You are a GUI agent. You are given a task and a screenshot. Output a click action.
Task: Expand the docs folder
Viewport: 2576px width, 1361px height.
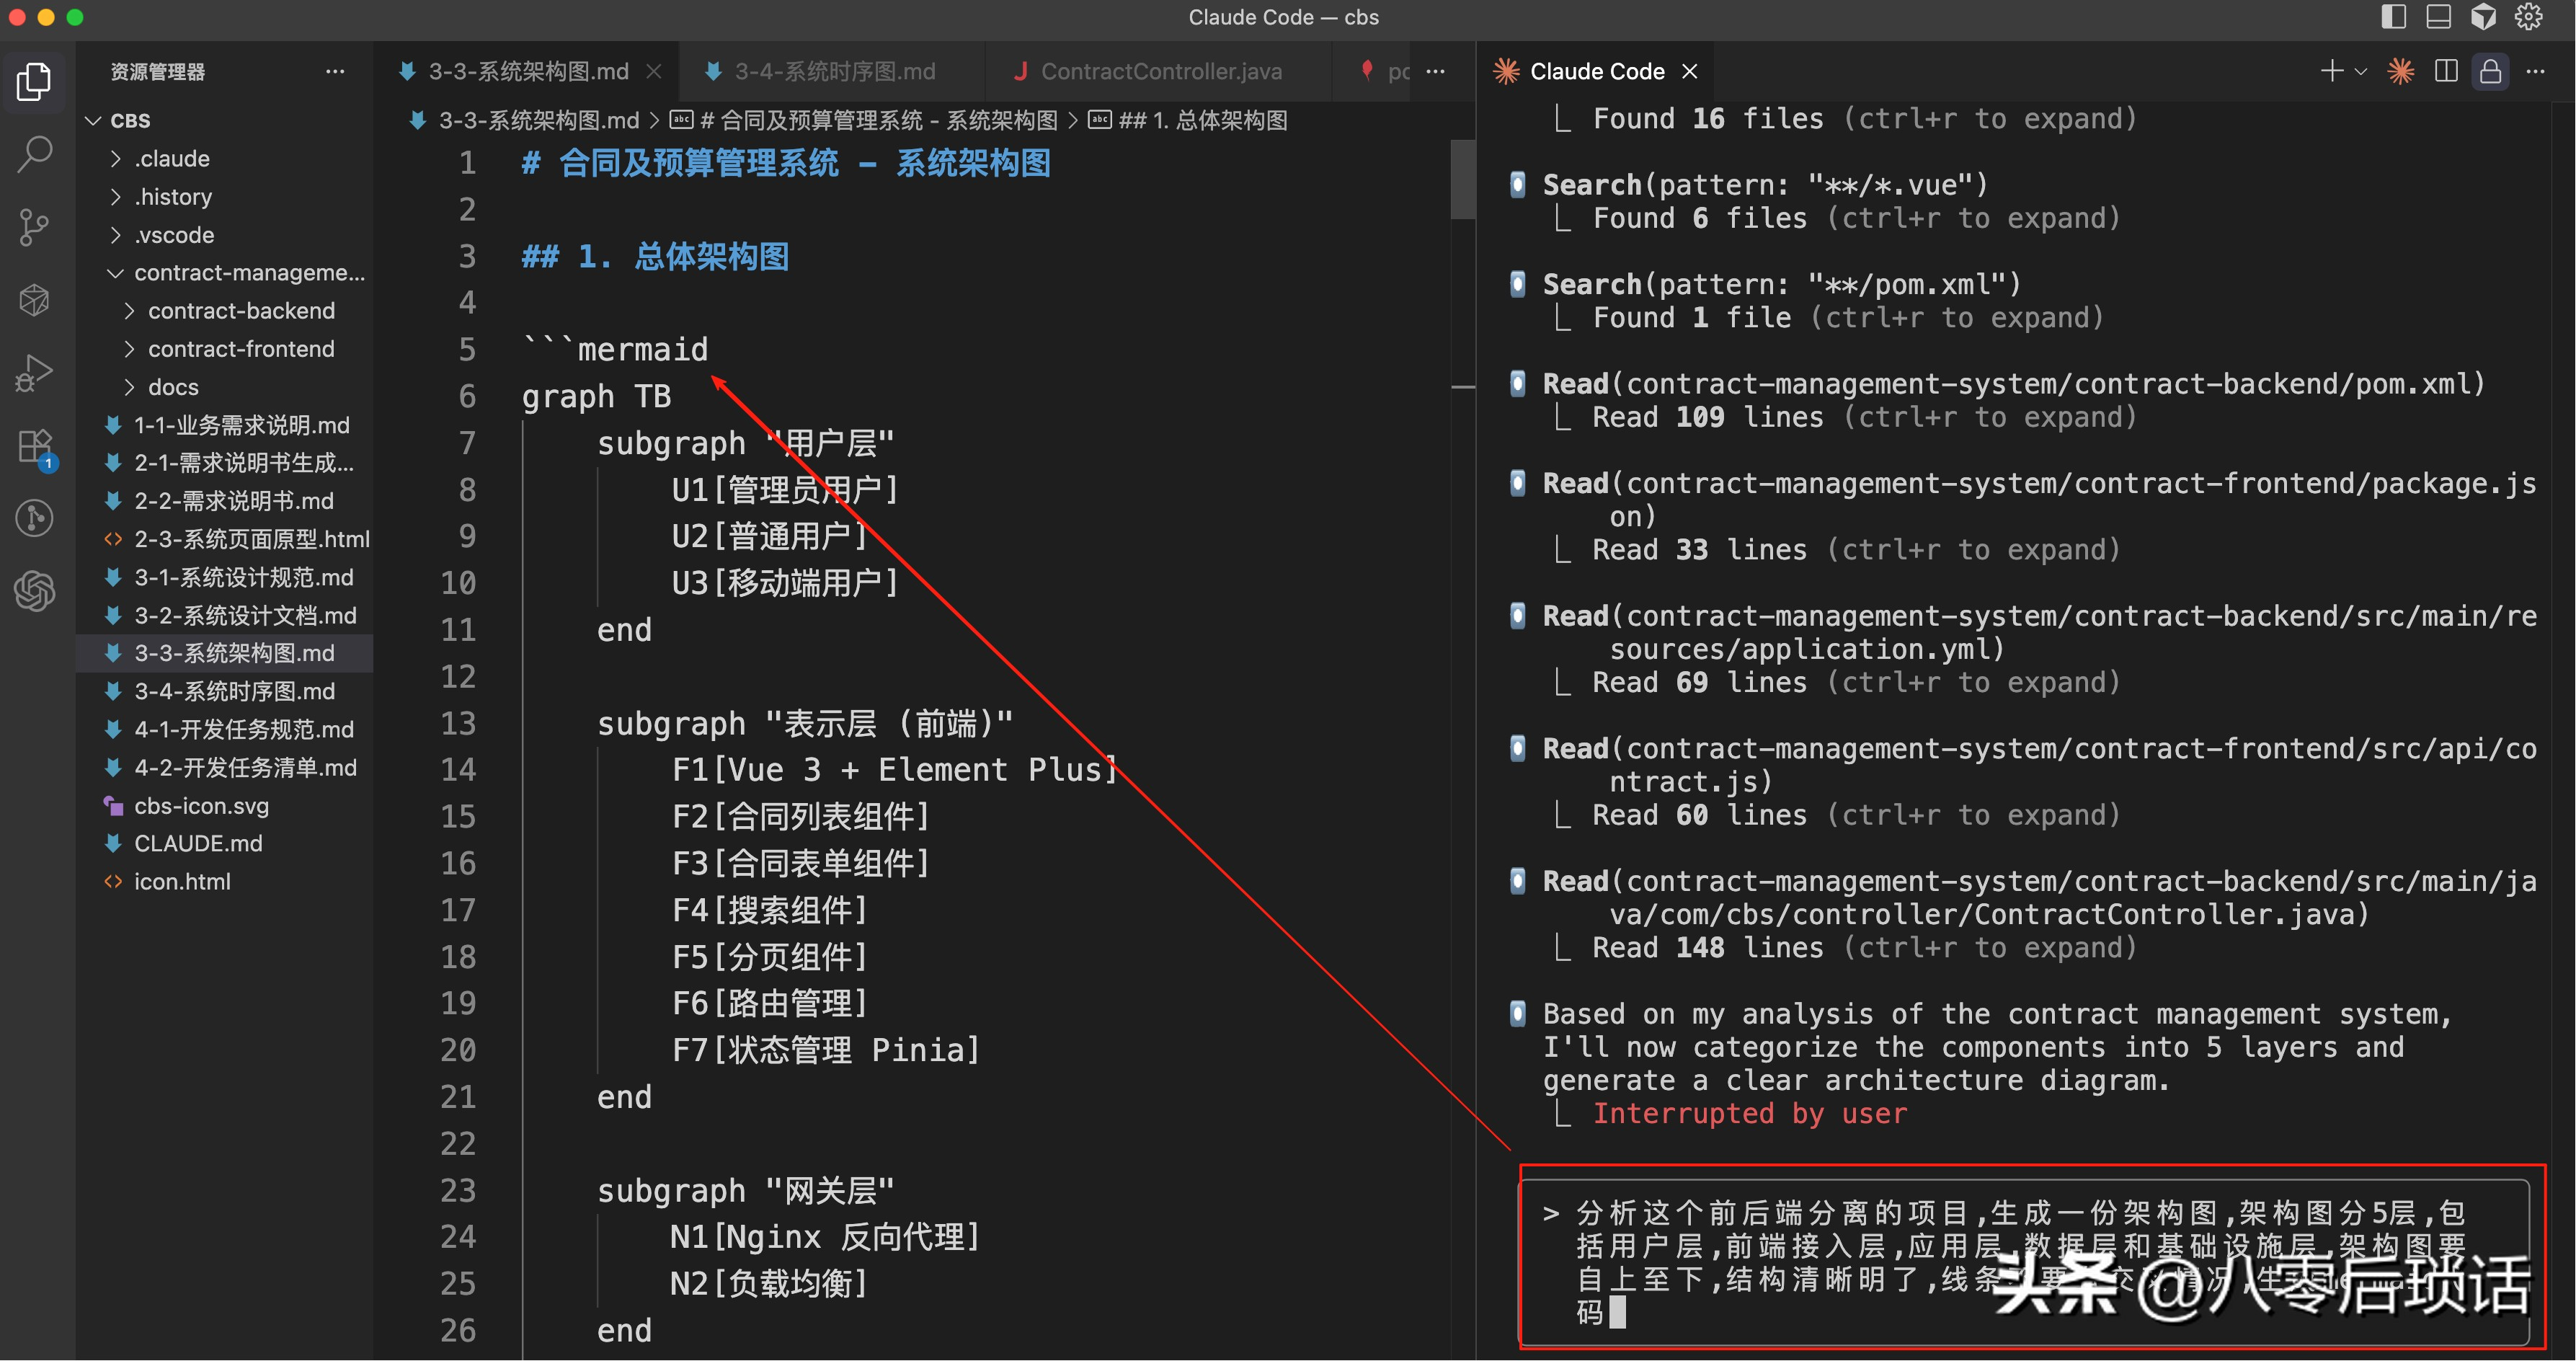click(129, 386)
